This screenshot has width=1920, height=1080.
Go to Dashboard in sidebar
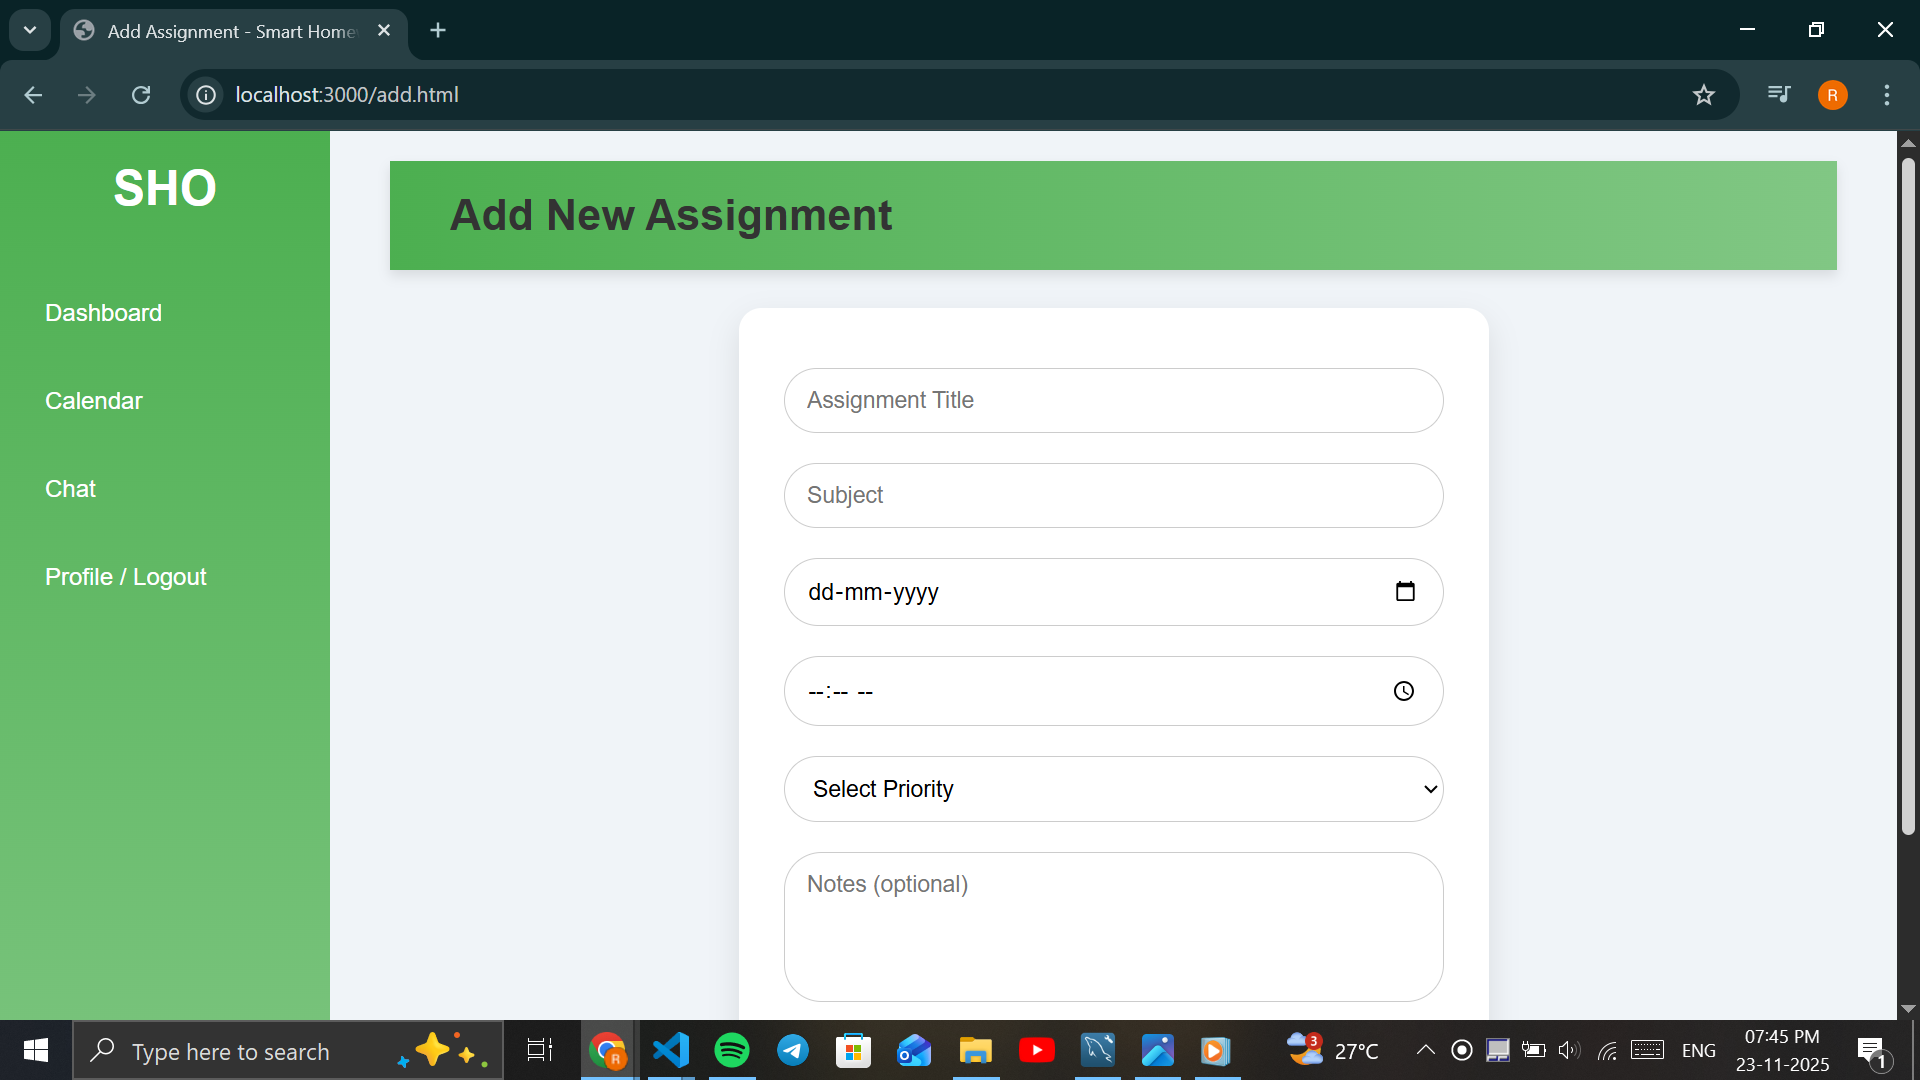pyautogui.click(x=103, y=313)
